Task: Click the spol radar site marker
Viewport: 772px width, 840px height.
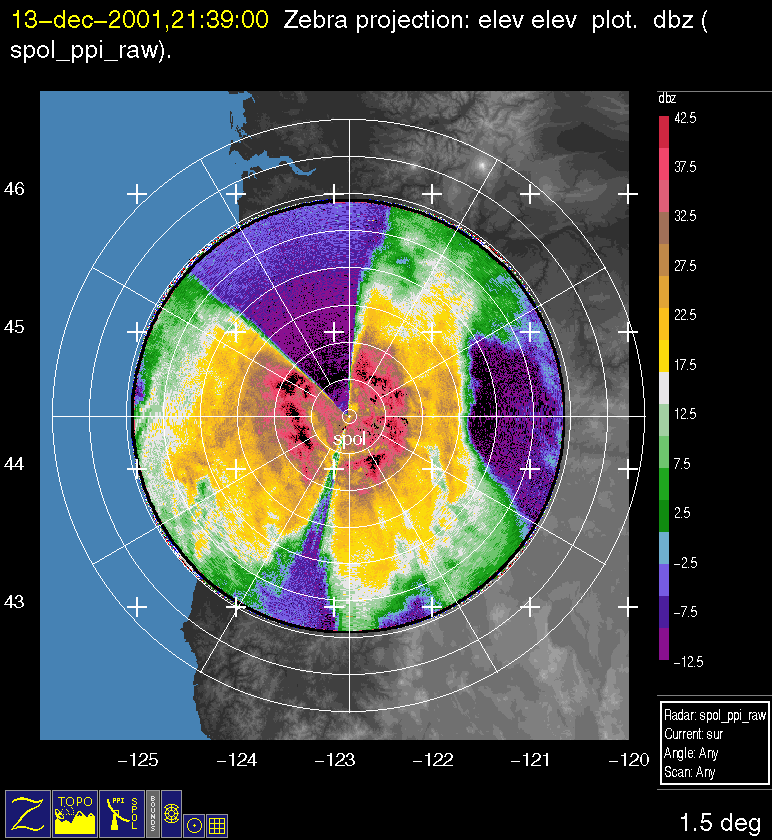Action: (348, 415)
